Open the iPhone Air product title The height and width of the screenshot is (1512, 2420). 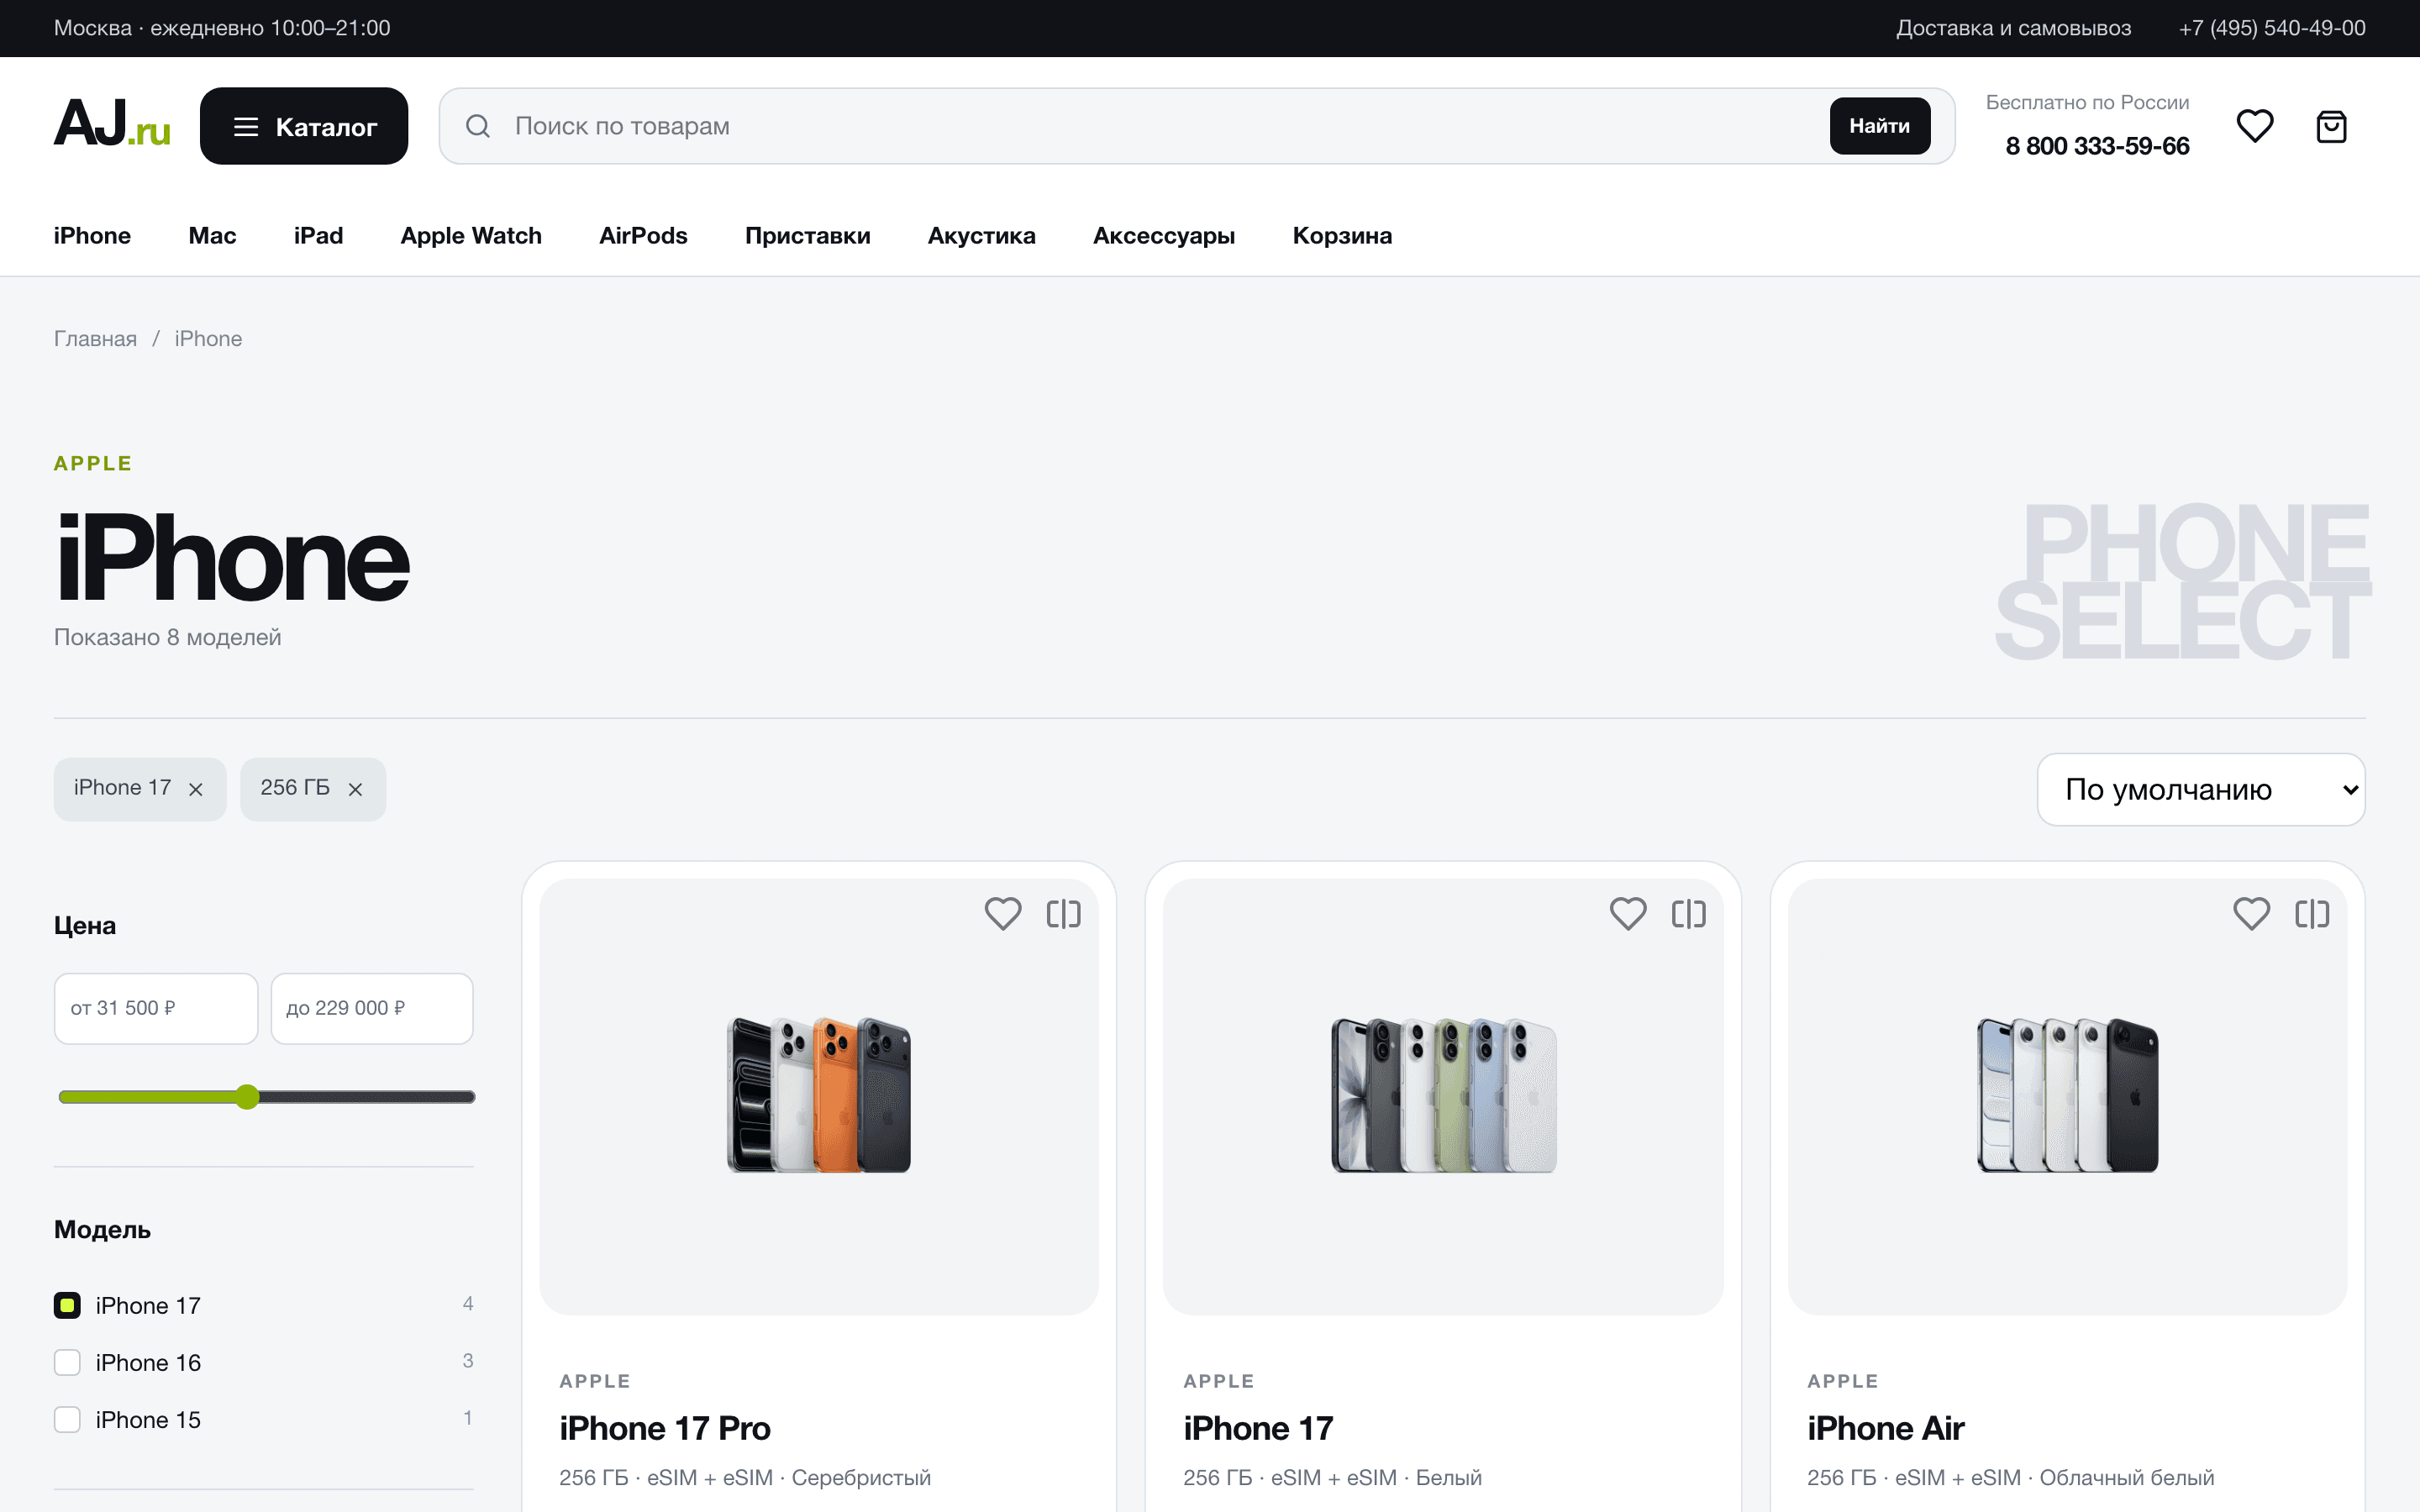point(1885,1428)
